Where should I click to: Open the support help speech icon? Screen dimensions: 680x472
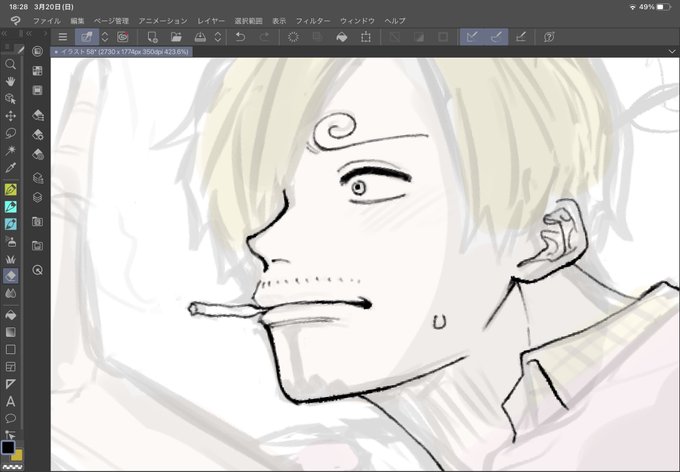click(x=549, y=37)
